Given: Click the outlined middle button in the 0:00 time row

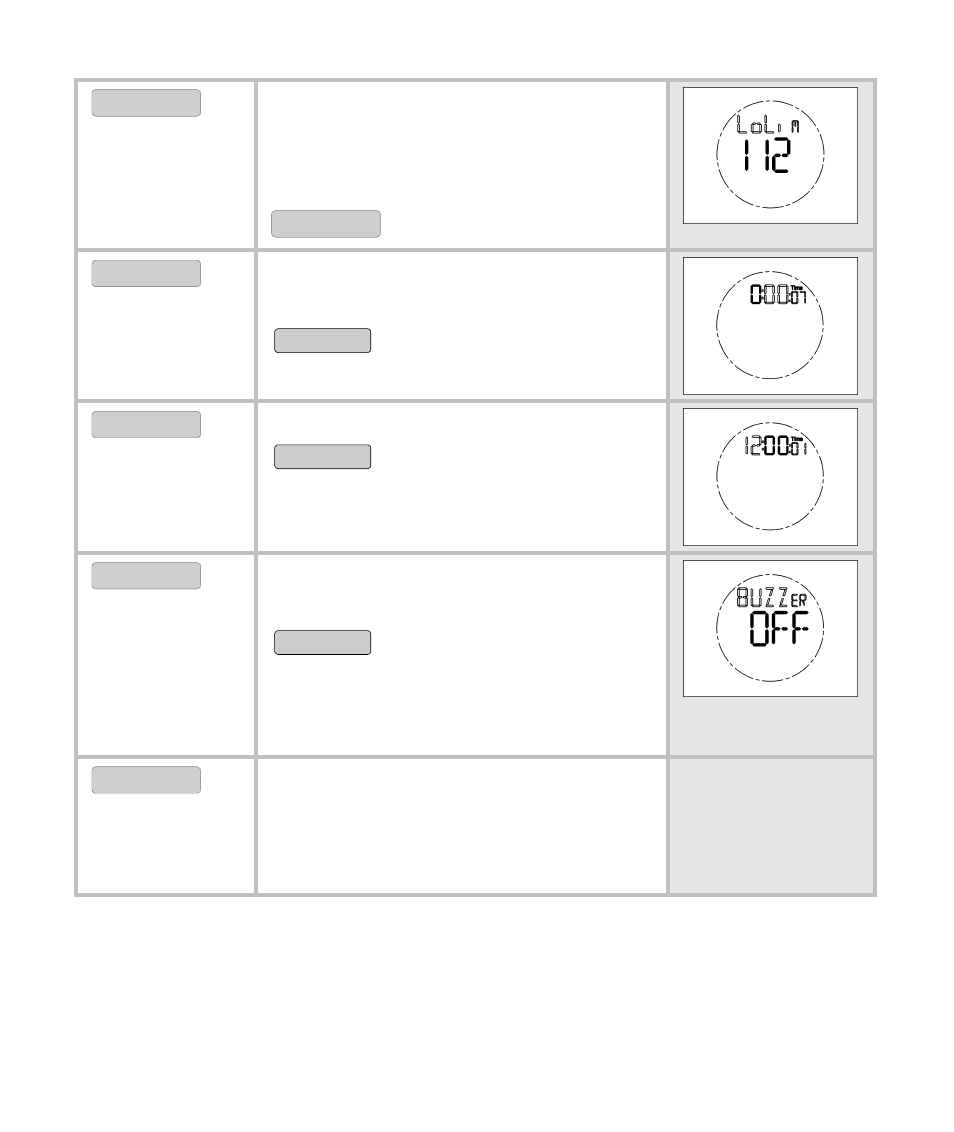Looking at the screenshot, I should [x=323, y=341].
